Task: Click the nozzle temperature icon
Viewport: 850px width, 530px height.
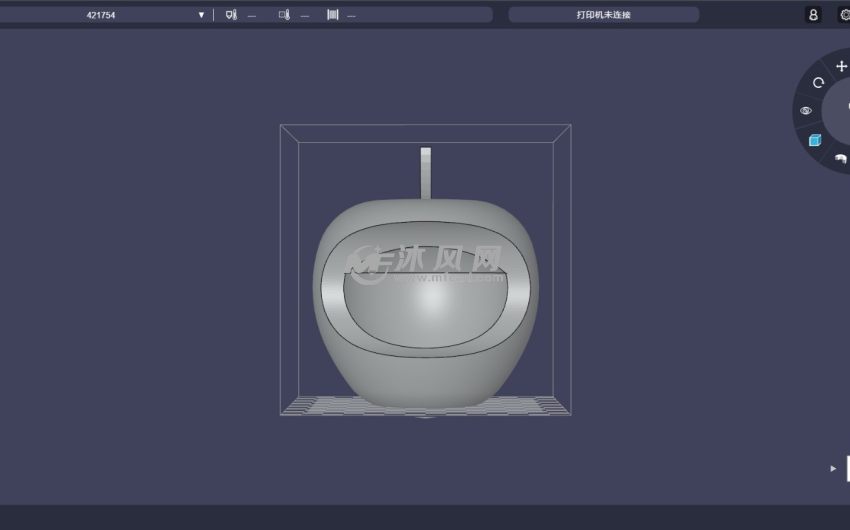Action: coord(231,15)
